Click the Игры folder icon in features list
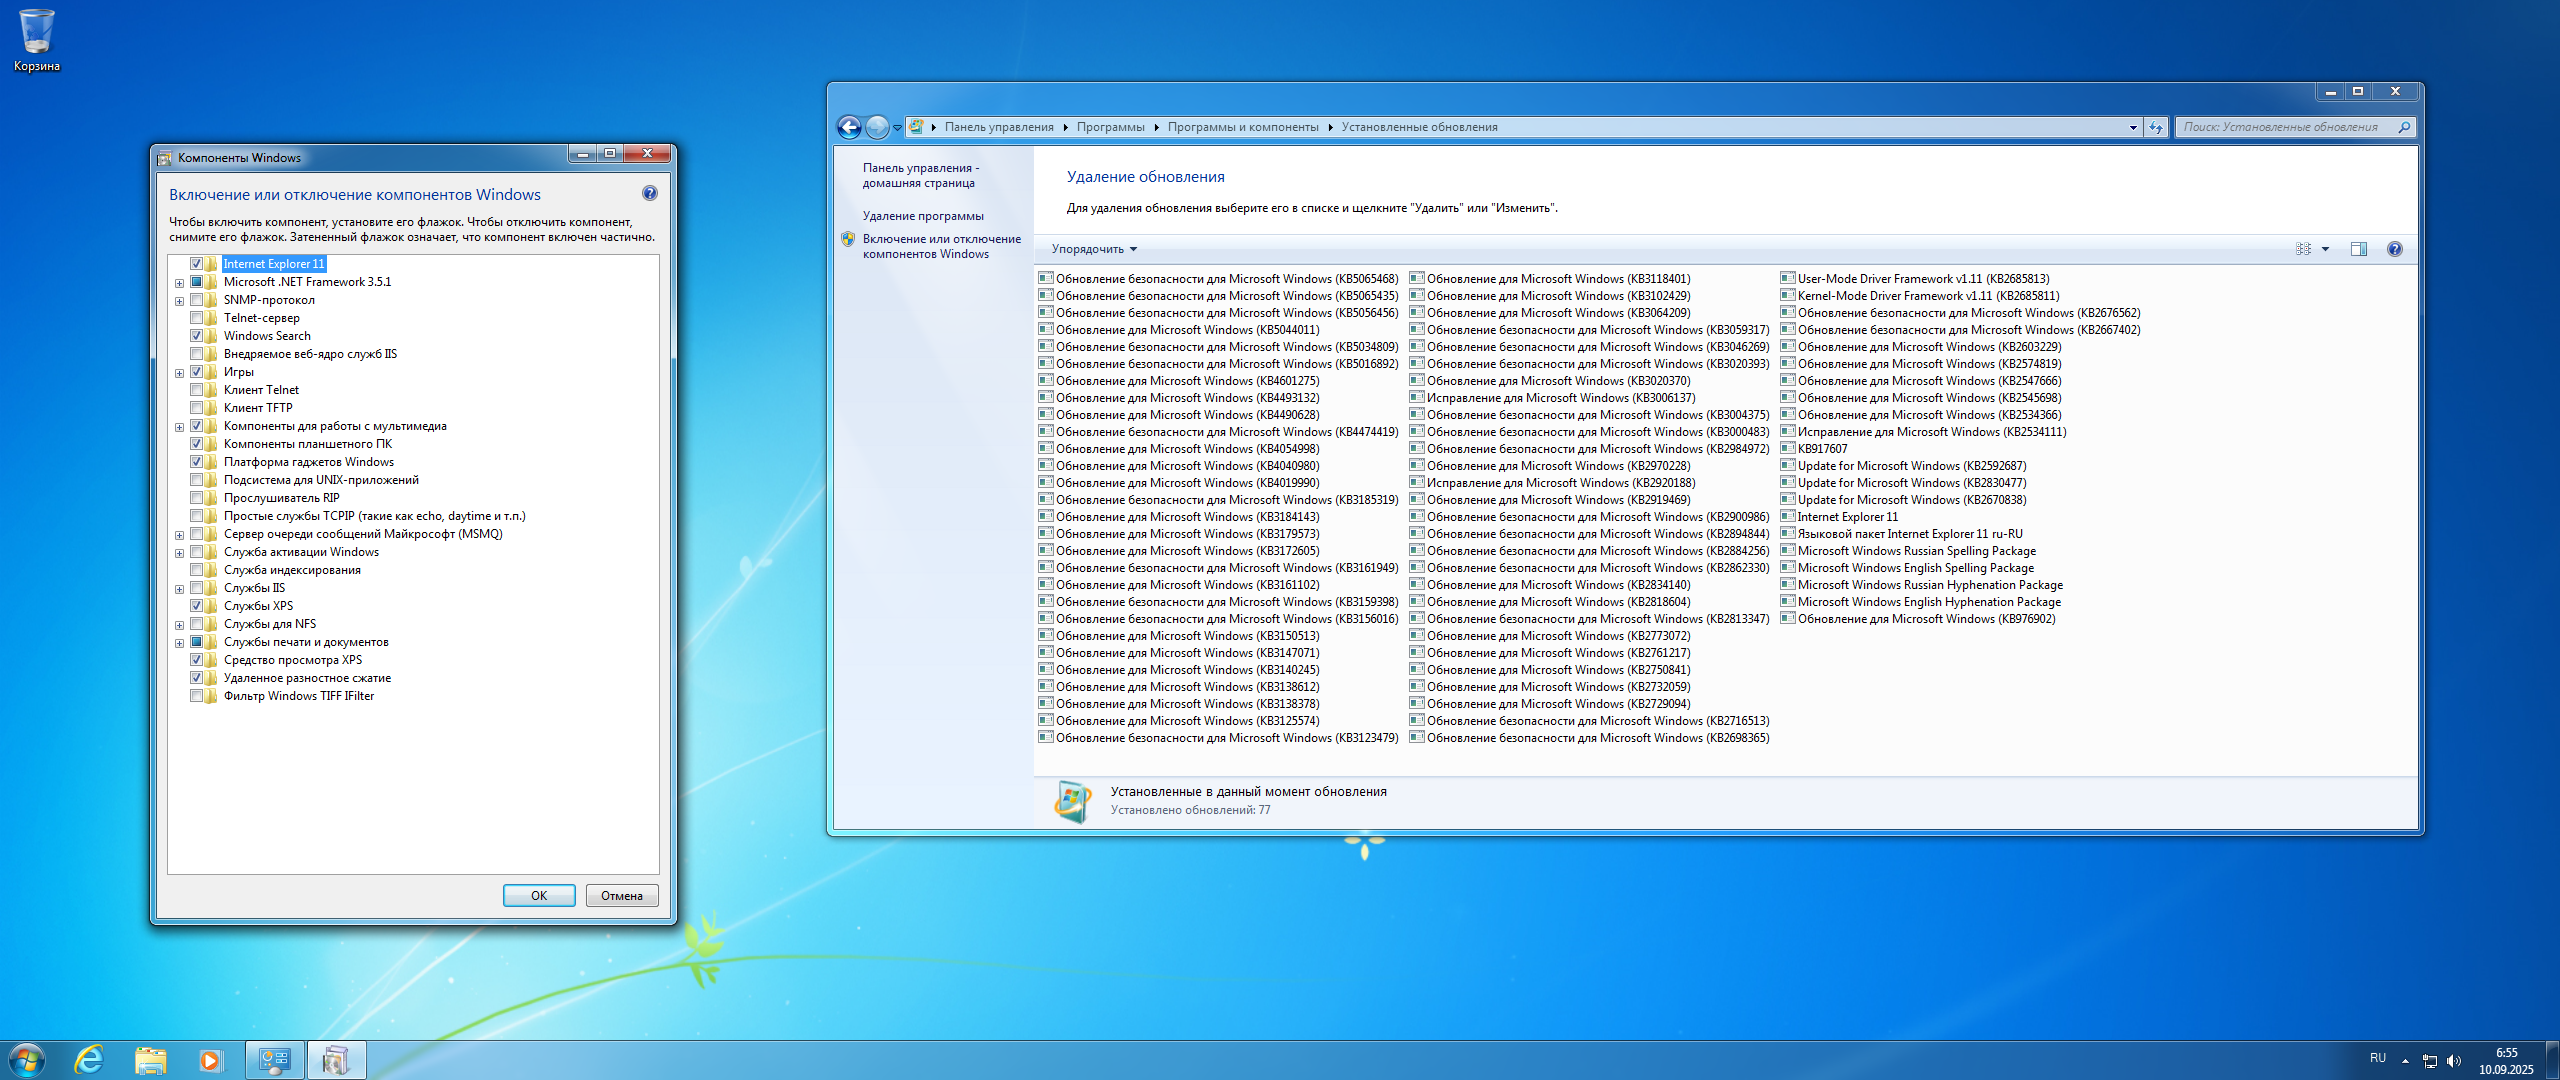 tap(211, 372)
